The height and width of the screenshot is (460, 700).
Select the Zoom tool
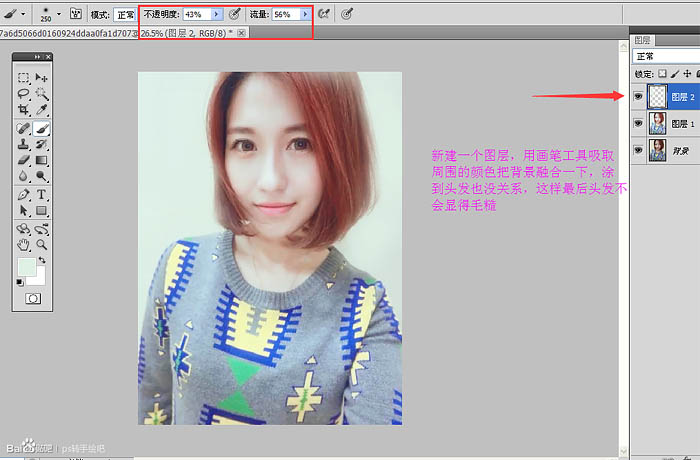pos(42,245)
